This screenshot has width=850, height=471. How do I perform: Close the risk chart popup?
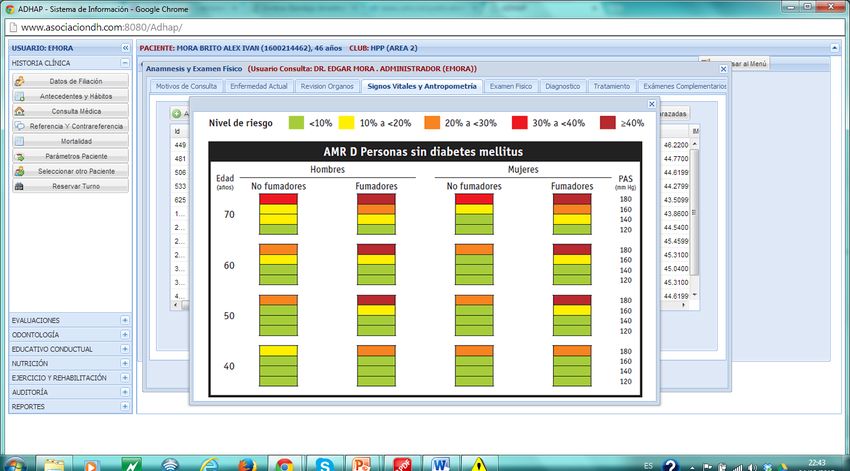pos(652,103)
